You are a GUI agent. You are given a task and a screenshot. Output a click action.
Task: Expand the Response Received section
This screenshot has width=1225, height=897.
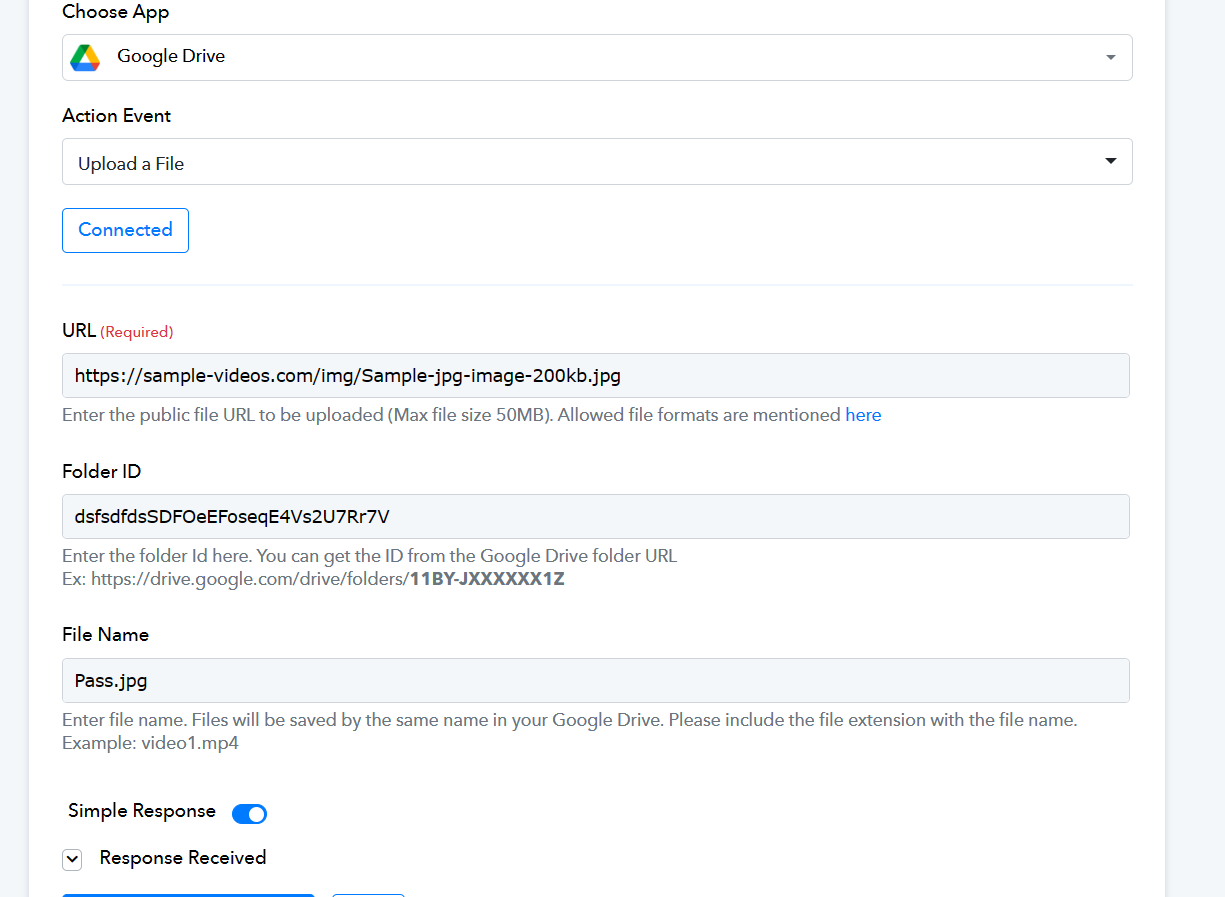[x=72, y=859]
